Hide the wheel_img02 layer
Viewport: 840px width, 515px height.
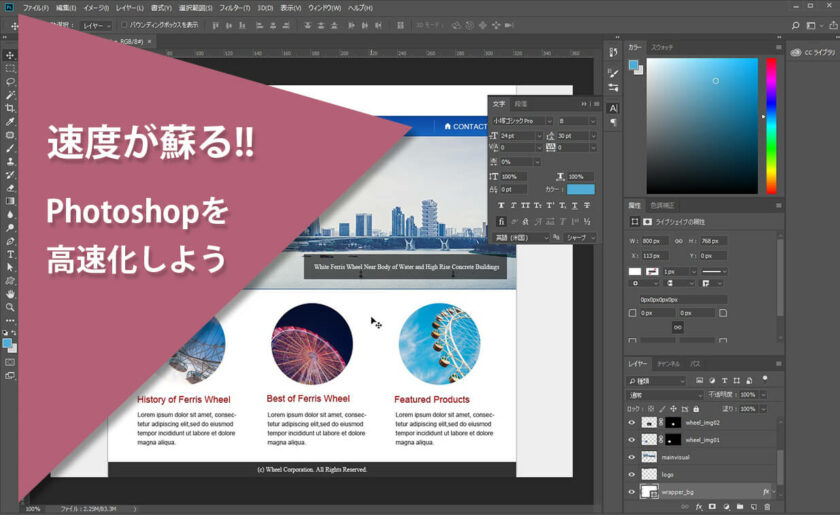tap(632, 423)
